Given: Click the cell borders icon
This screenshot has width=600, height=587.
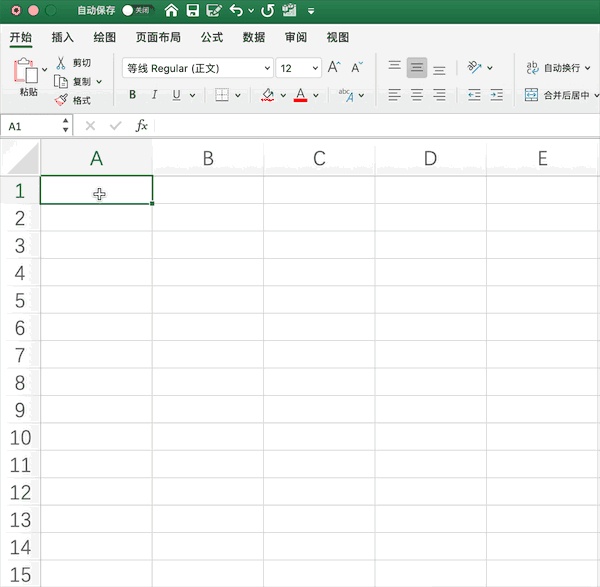Looking at the screenshot, I should (x=222, y=95).
